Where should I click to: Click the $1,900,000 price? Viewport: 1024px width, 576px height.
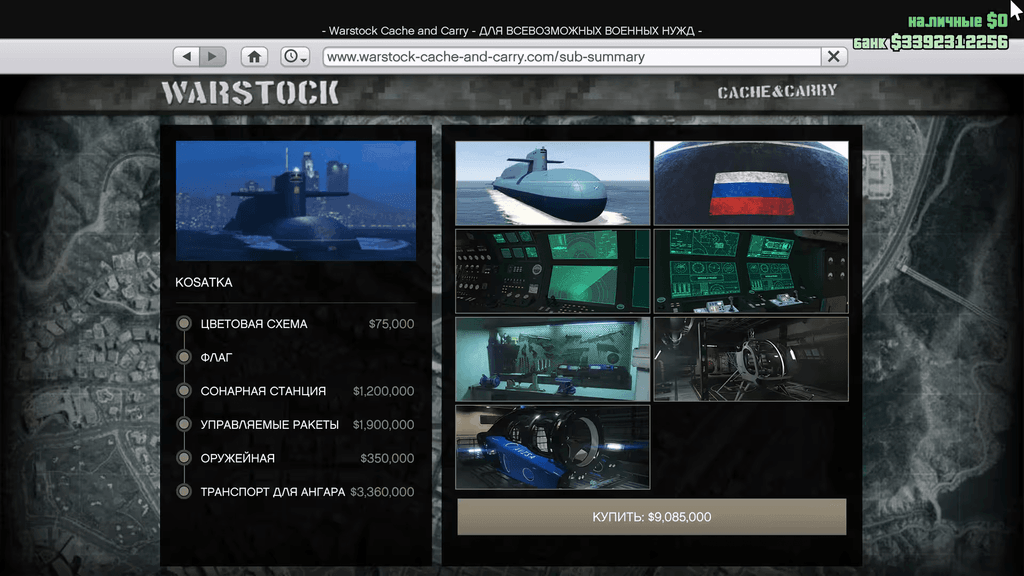point(383,424)
